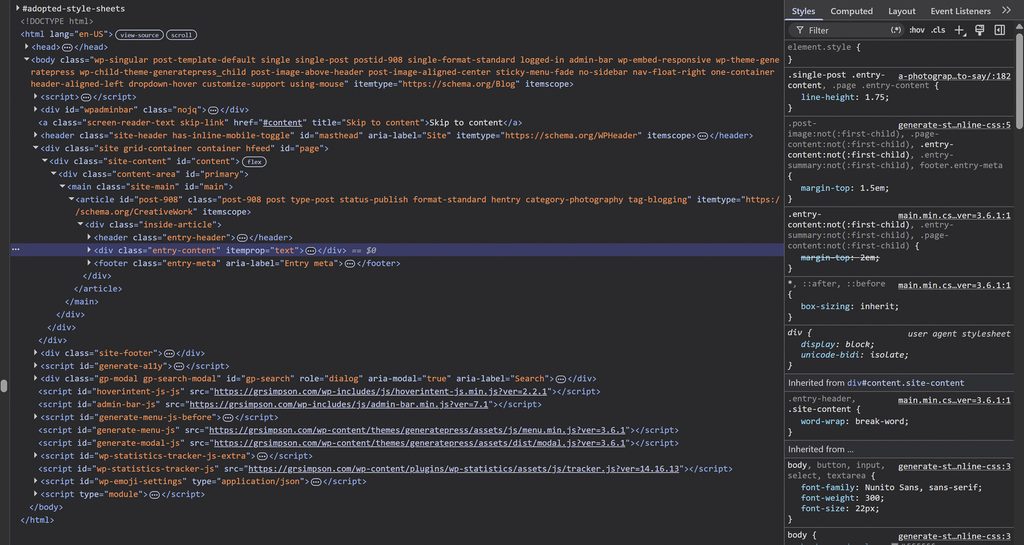Expand the head element
The height and width of the screenshot is (545, 1024).
tap(27, 47)
